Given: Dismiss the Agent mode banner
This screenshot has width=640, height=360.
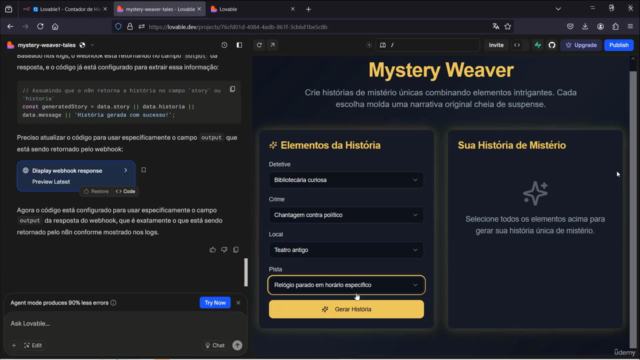Looking at the screenshot, I should (238, 303).
